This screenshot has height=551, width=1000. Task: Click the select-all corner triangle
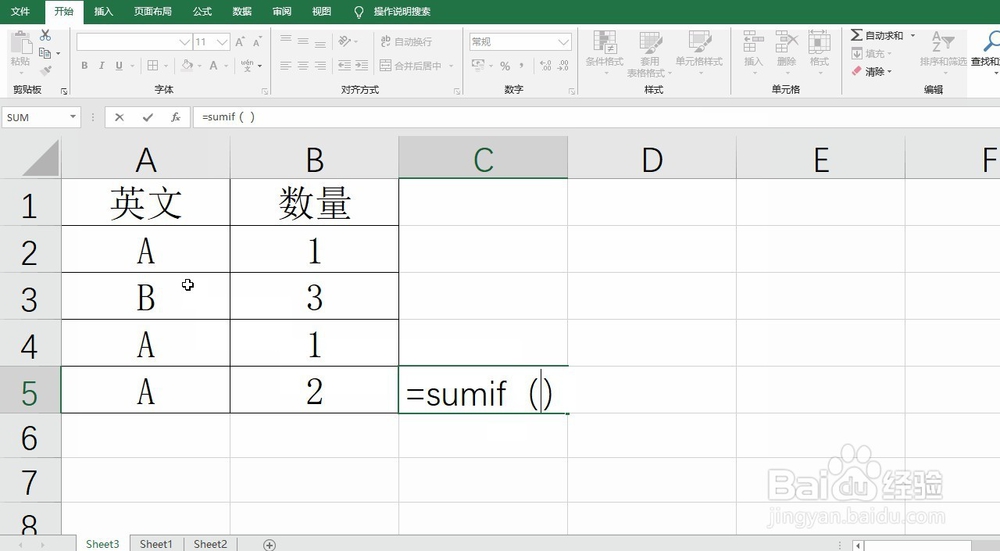[40, 158]
